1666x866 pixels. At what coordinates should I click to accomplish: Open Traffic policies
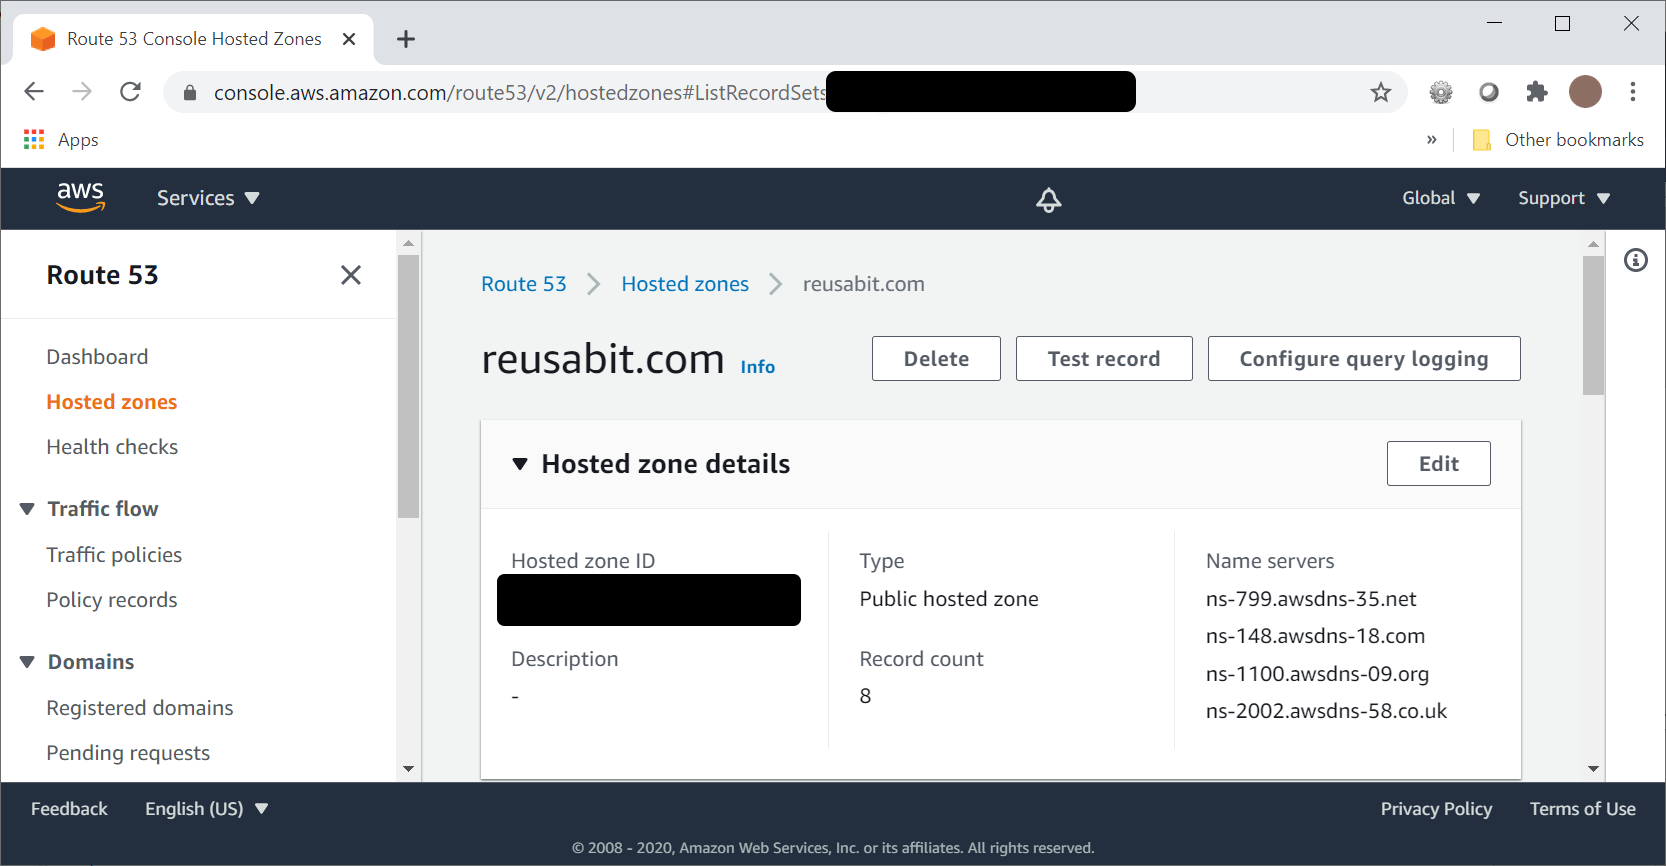(x=114, y=555)
